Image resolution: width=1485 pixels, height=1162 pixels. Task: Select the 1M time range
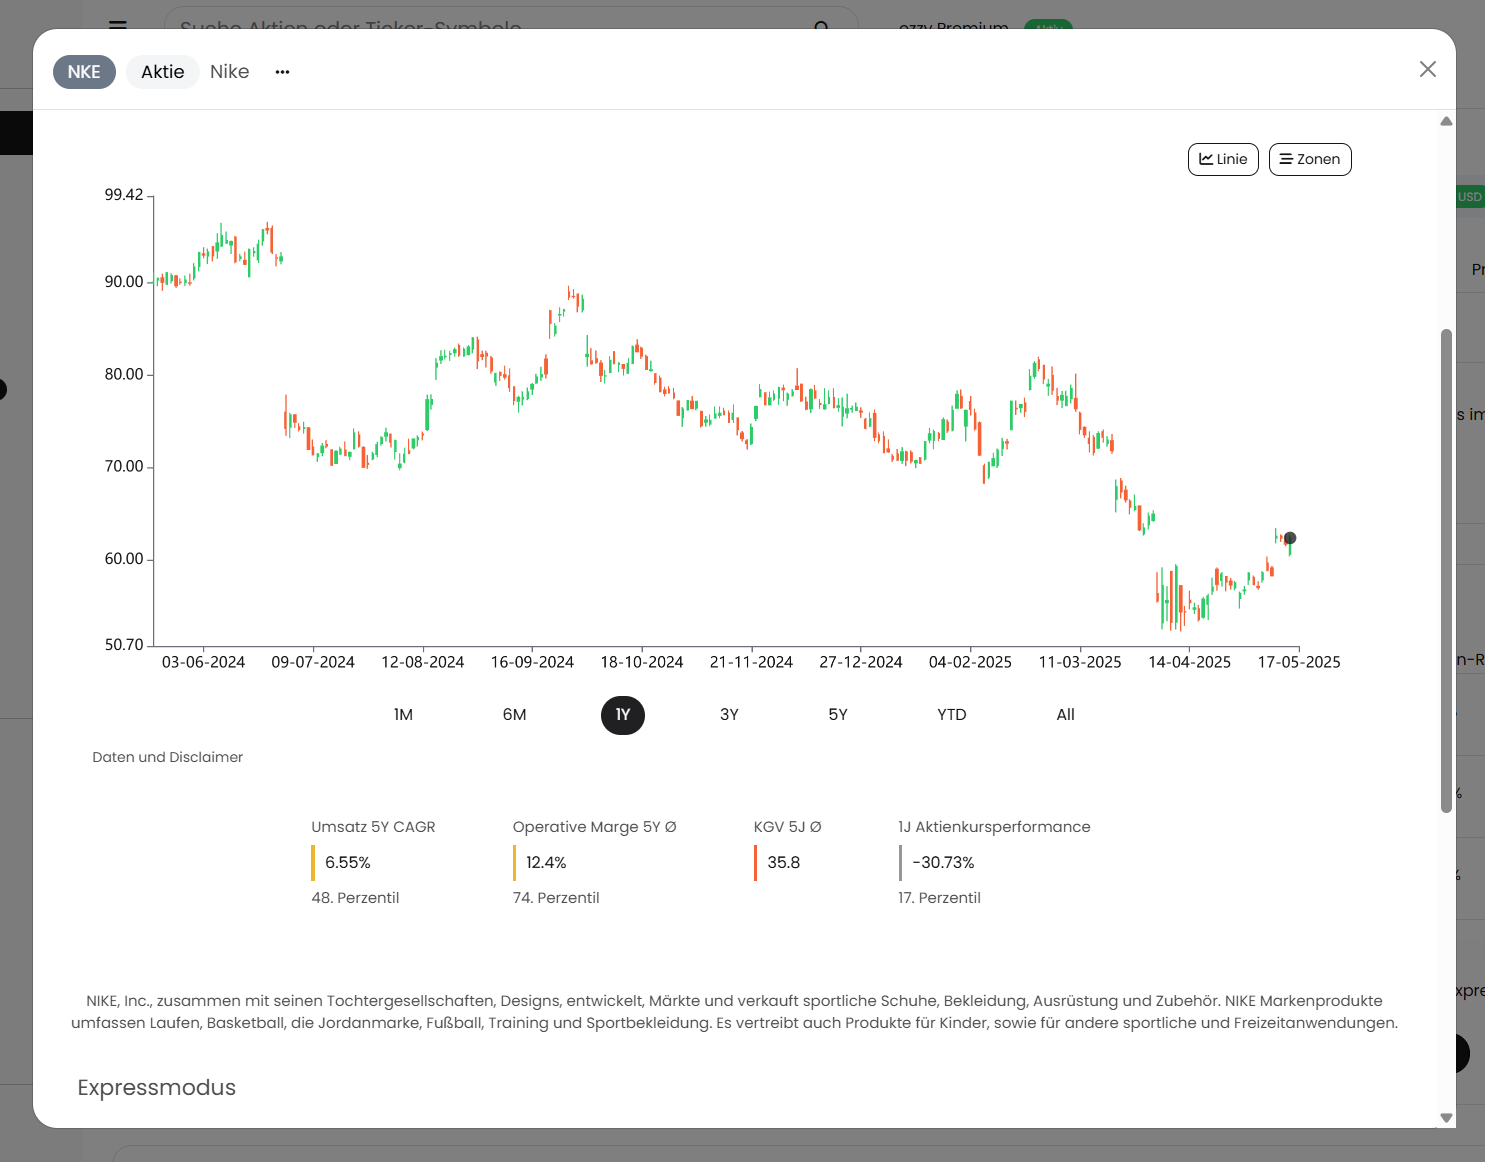click(403, 715)
